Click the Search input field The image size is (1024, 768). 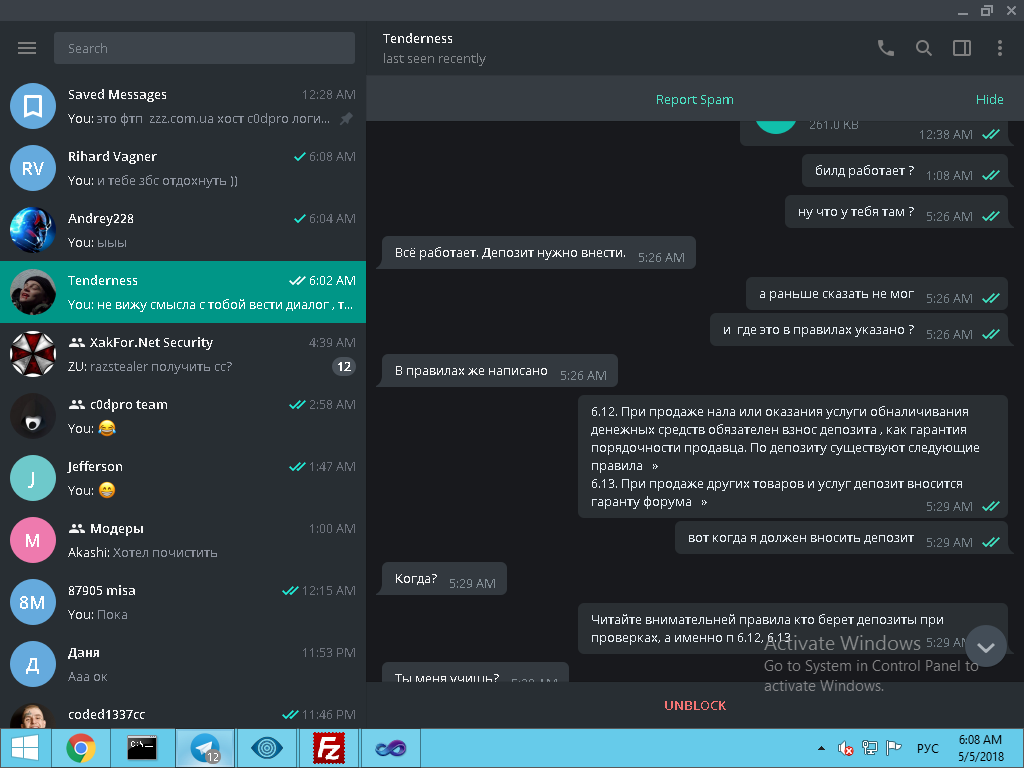(x=204, y=48)
